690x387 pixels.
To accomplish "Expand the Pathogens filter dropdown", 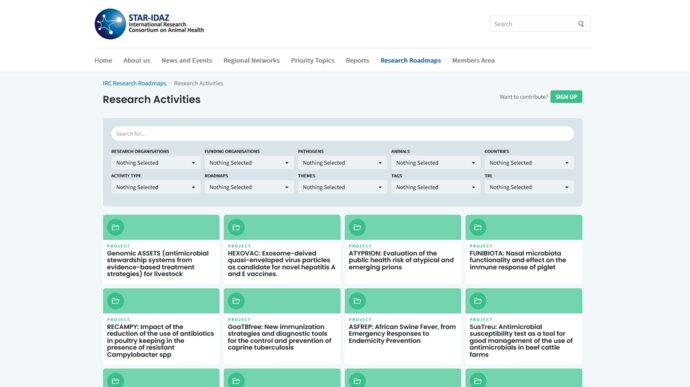I will [342, 163].
